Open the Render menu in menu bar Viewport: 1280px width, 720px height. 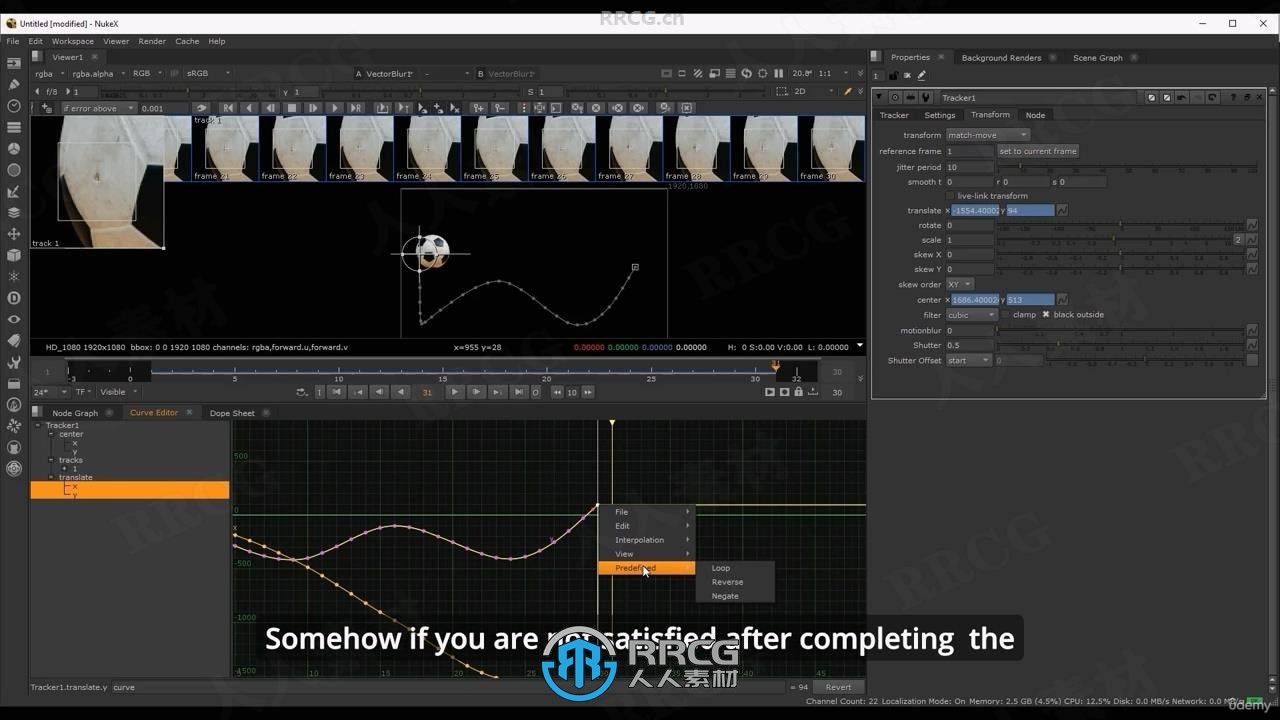[x=152, y=41]
